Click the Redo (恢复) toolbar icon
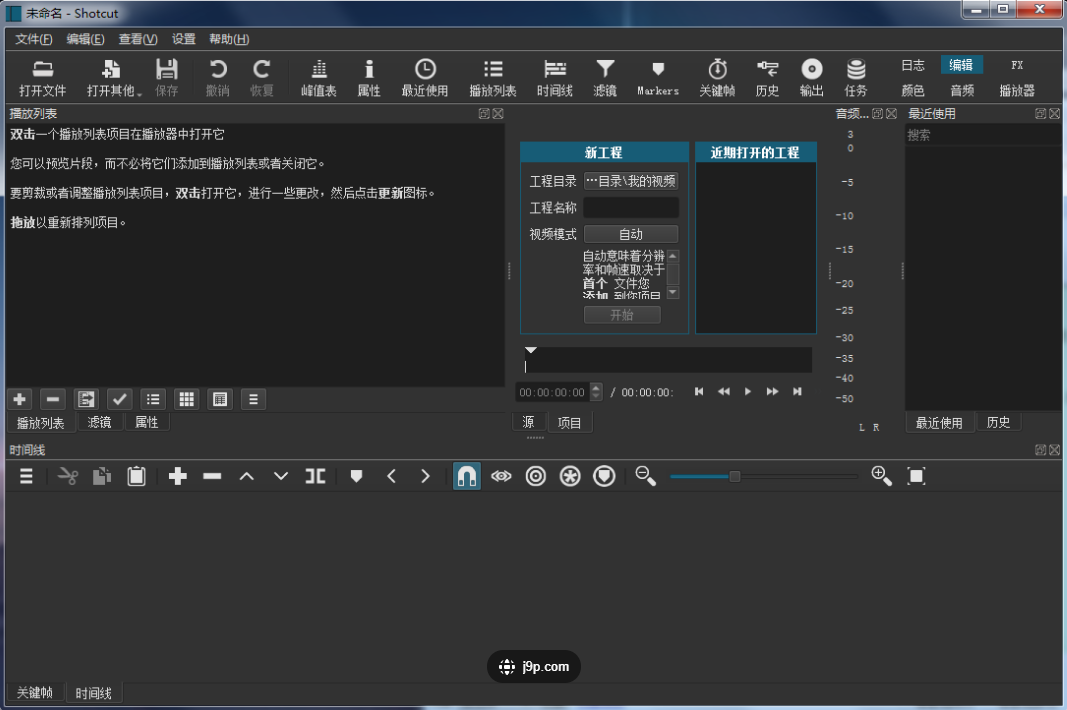 pos(261,78)
